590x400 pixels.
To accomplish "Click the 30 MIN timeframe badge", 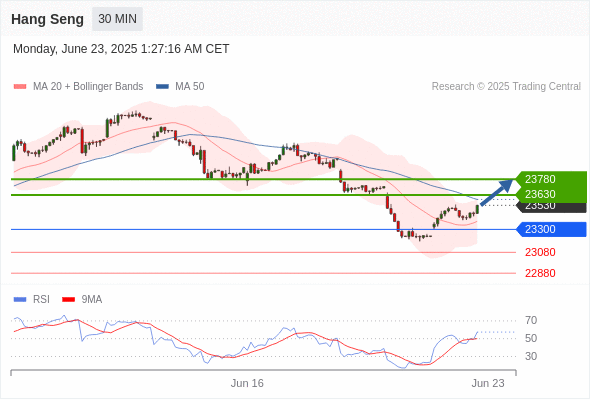I will pos(117,19).
